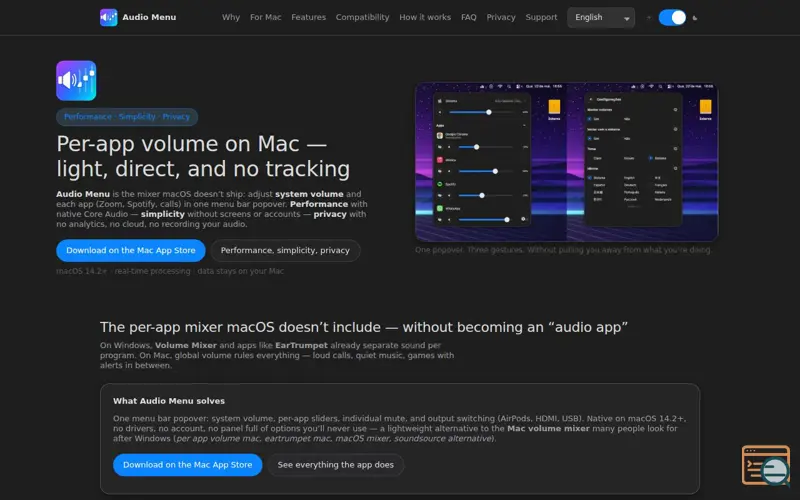Click the 'One popover. Three gestures' caption text

coord(563,250)
